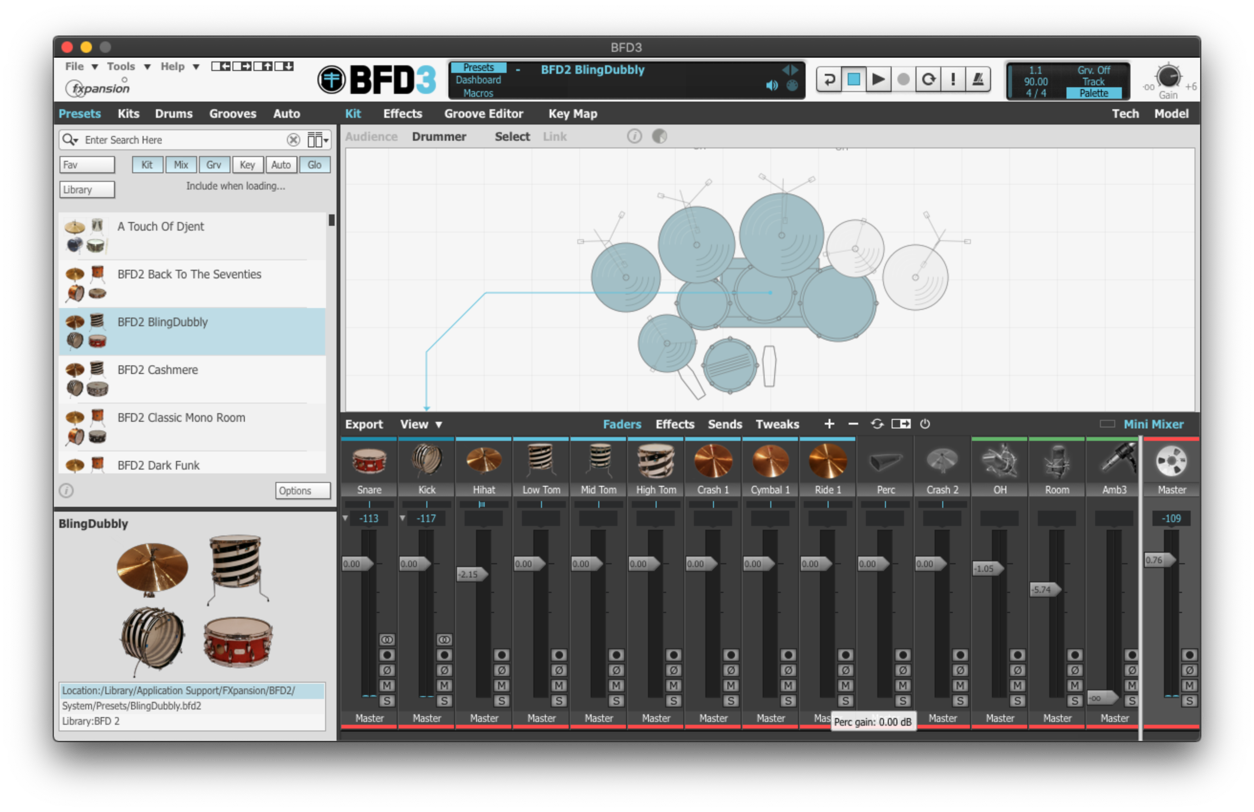Image resolution: width=1254 pixels, height=812 pixels.
Task: Click the Master tape reel icon
Action: [x=1171, y=461]
